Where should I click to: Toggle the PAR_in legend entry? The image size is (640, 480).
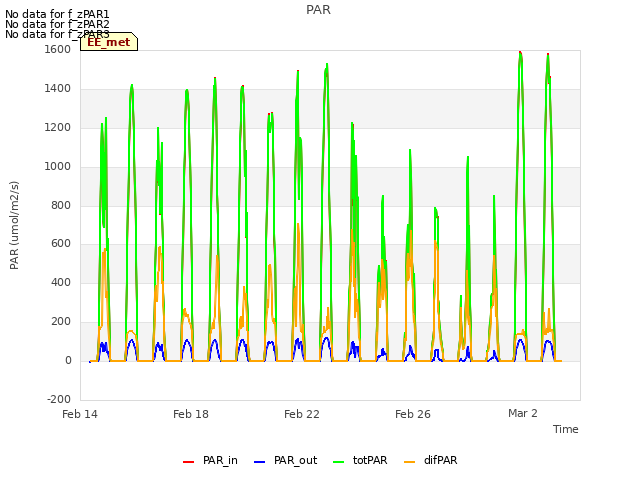(210, 460)
